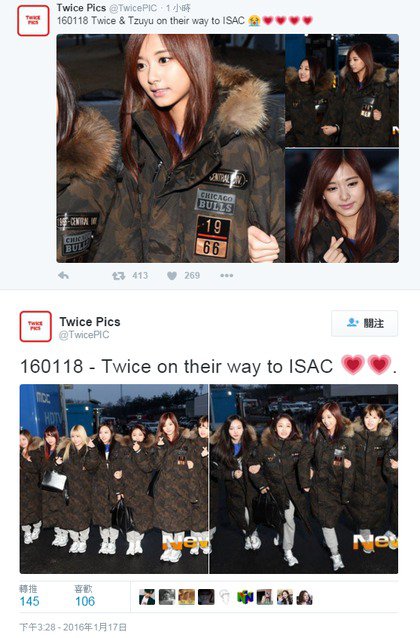Image resolution: width=420 pixels, height=638 pixels.
Task: Open the right group photo of four members
Action: 304,479
